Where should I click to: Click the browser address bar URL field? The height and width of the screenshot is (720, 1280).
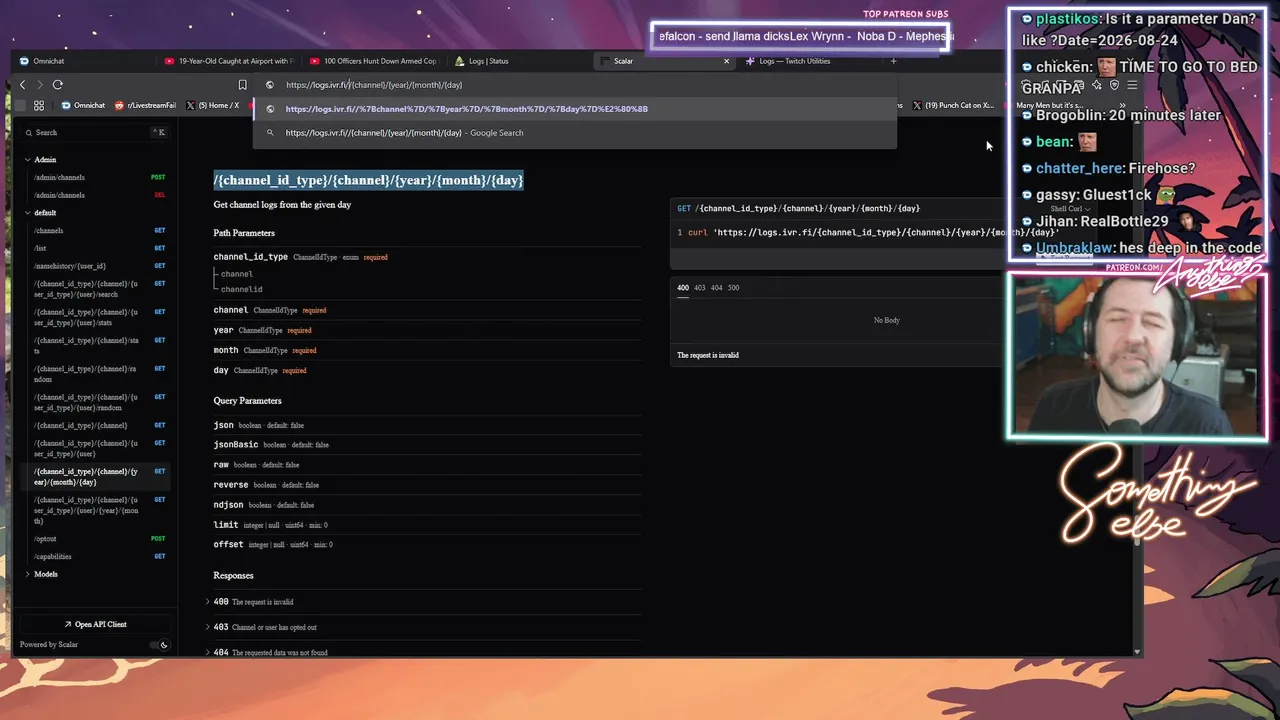pos(574,85)
